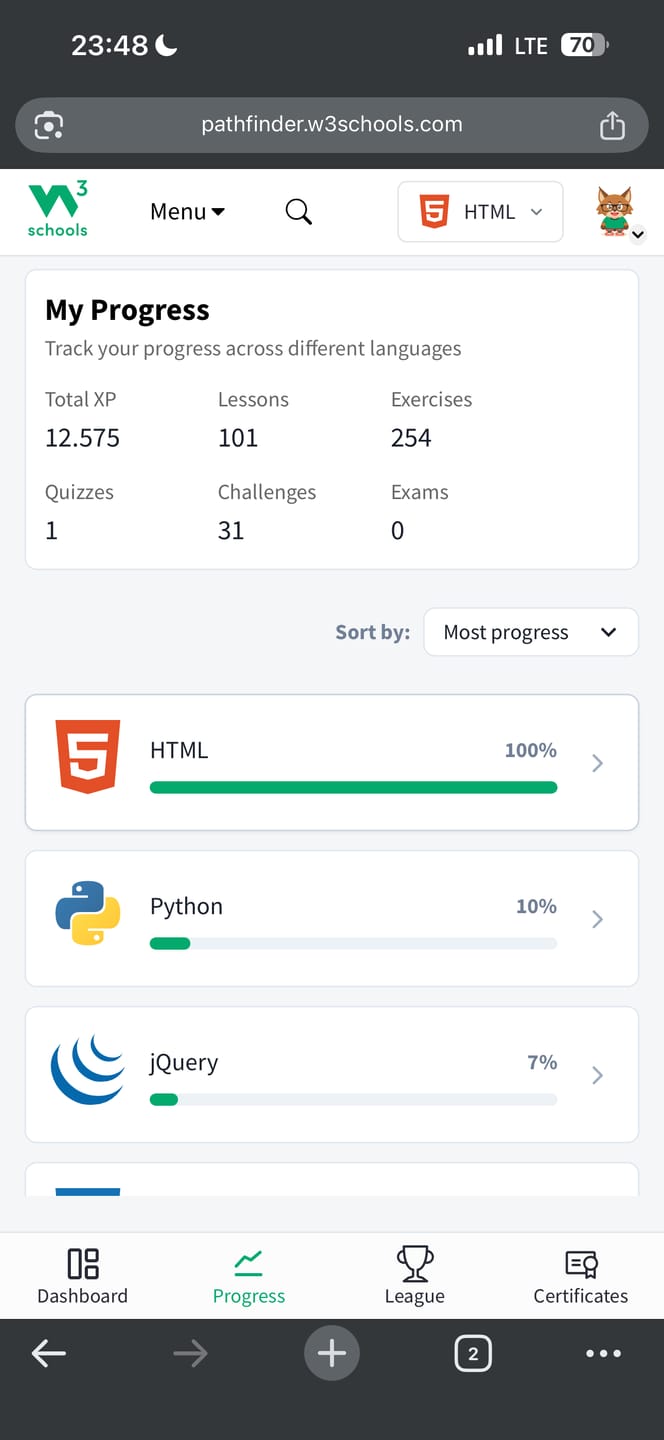The image size is (664, 1440).
Task: Click the pathfinder.w3schools.com address bar
Action: click(x=332, y=125)
